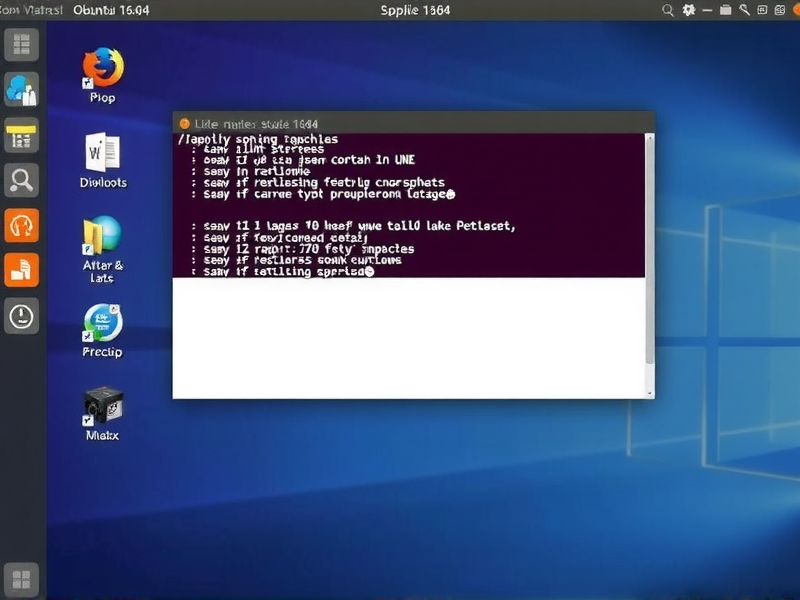Click the wrench tool icon in the system tray
Viewport: 800px width, 600px height.
pyautogui.click(x=743, y=10)
